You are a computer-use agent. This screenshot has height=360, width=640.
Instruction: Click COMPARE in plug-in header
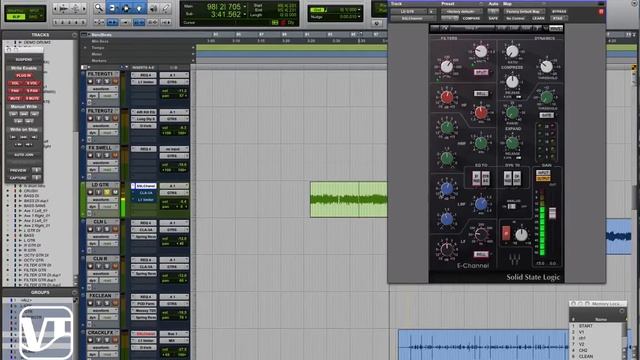471,18
